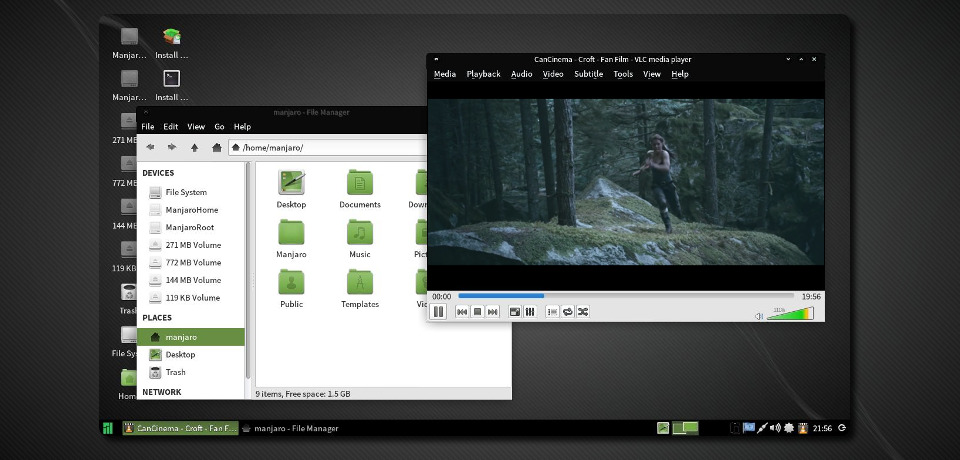Click the File Manager sidebar scrollbar
The image size is (960, 460).
point(248,270)
